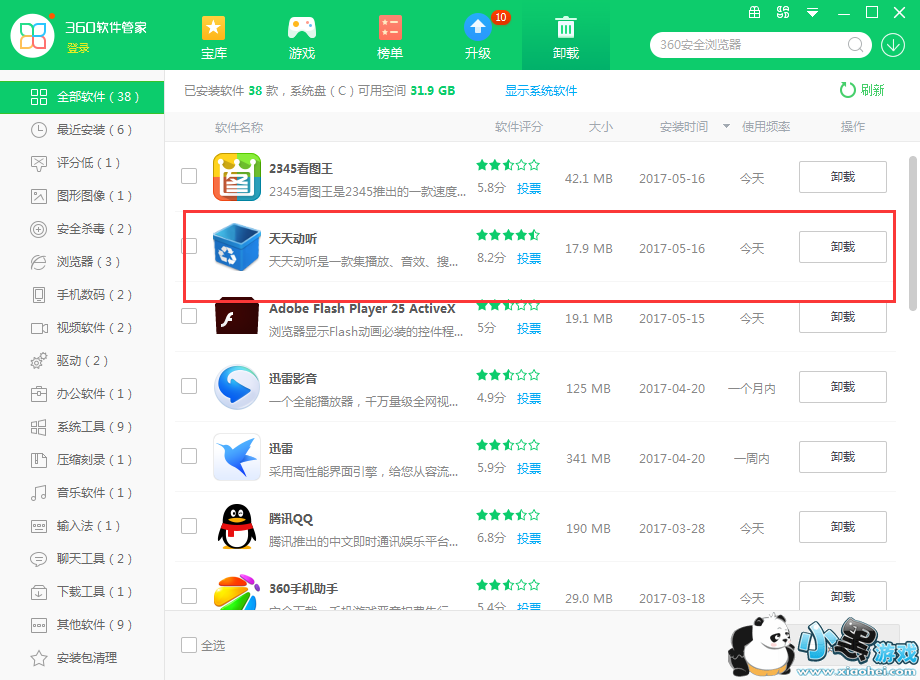Screen dimensions: 920x680
Task: Select 浏览器 (3) category
Action: [82, 262]
